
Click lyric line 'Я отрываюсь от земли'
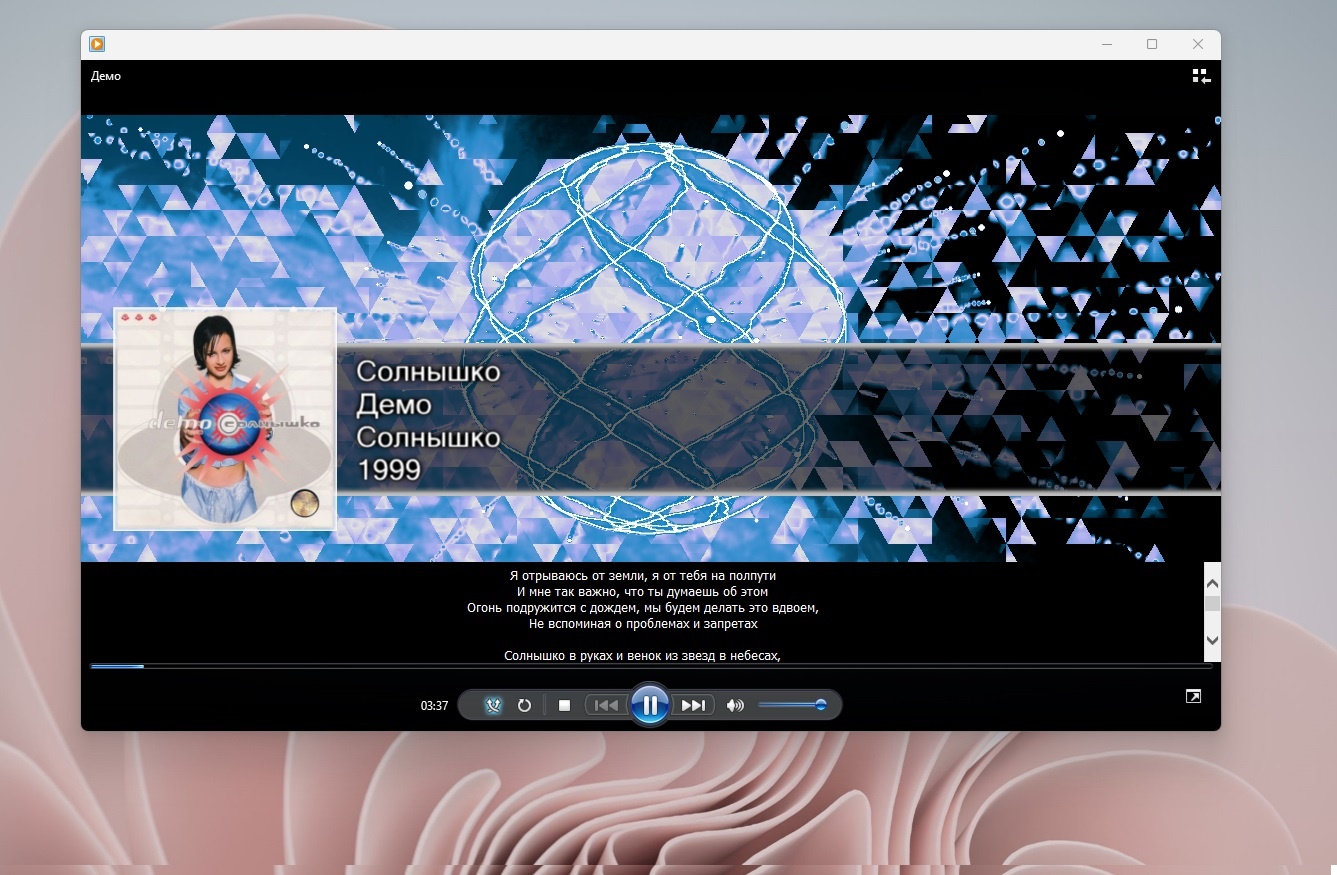[x=643, y=576]
